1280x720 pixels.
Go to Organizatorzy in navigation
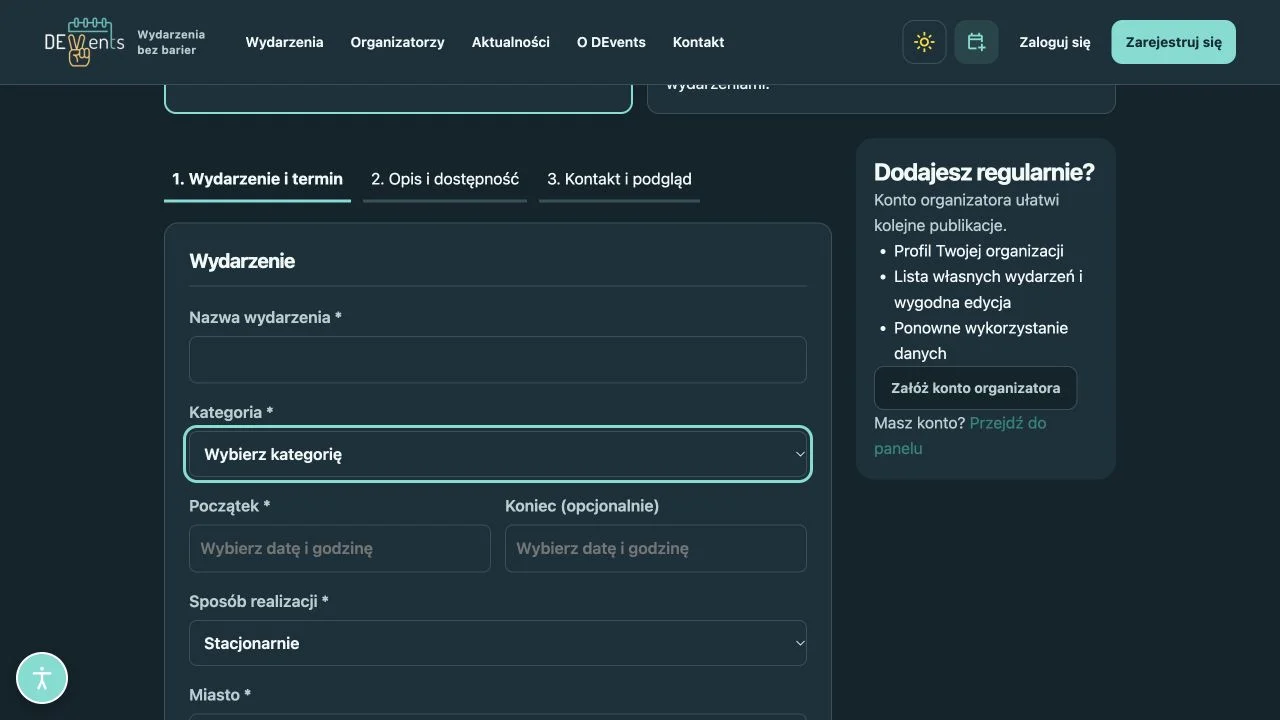397,42
